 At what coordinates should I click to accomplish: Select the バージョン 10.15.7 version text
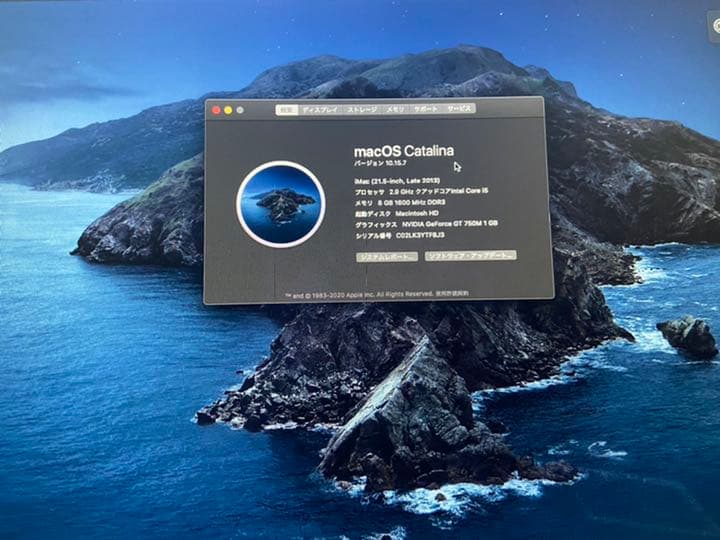tap(380, 163)
